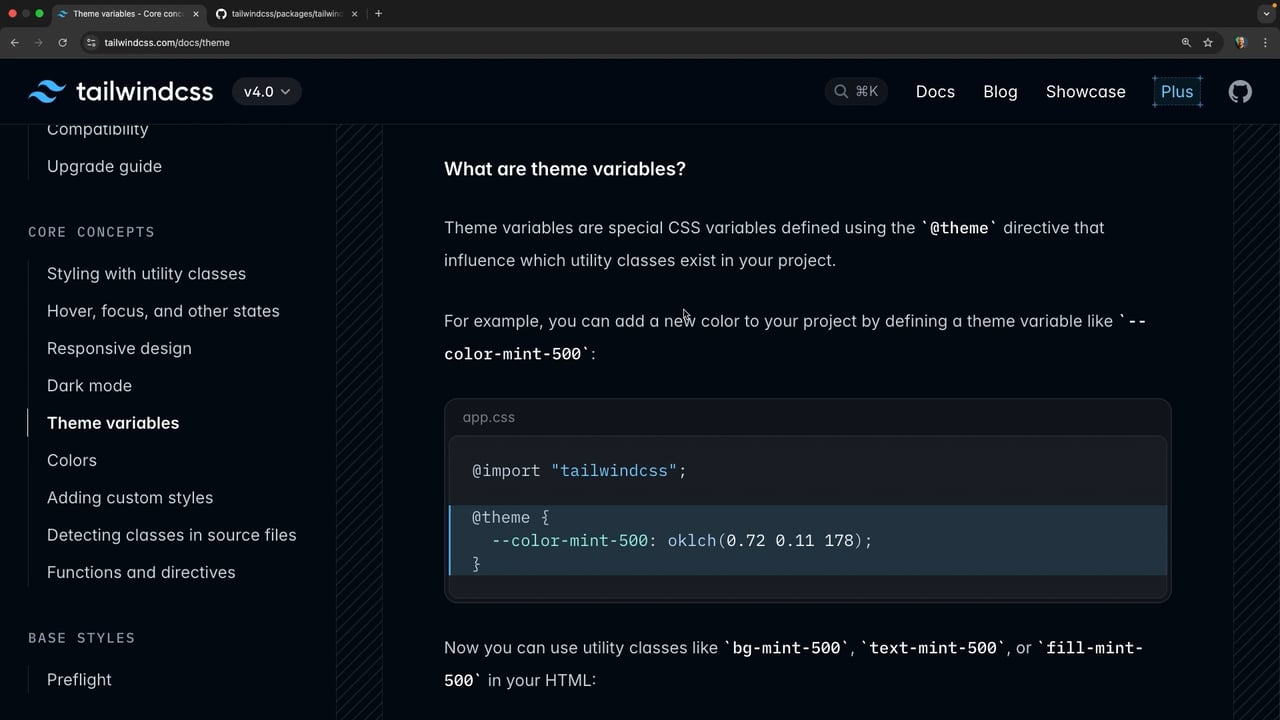Switch to the tailwindcss/packages GitHub tab
Image resolution: width=1280 pixels, height=720 pixels.
pyautogui.click(x=286, y=14)
